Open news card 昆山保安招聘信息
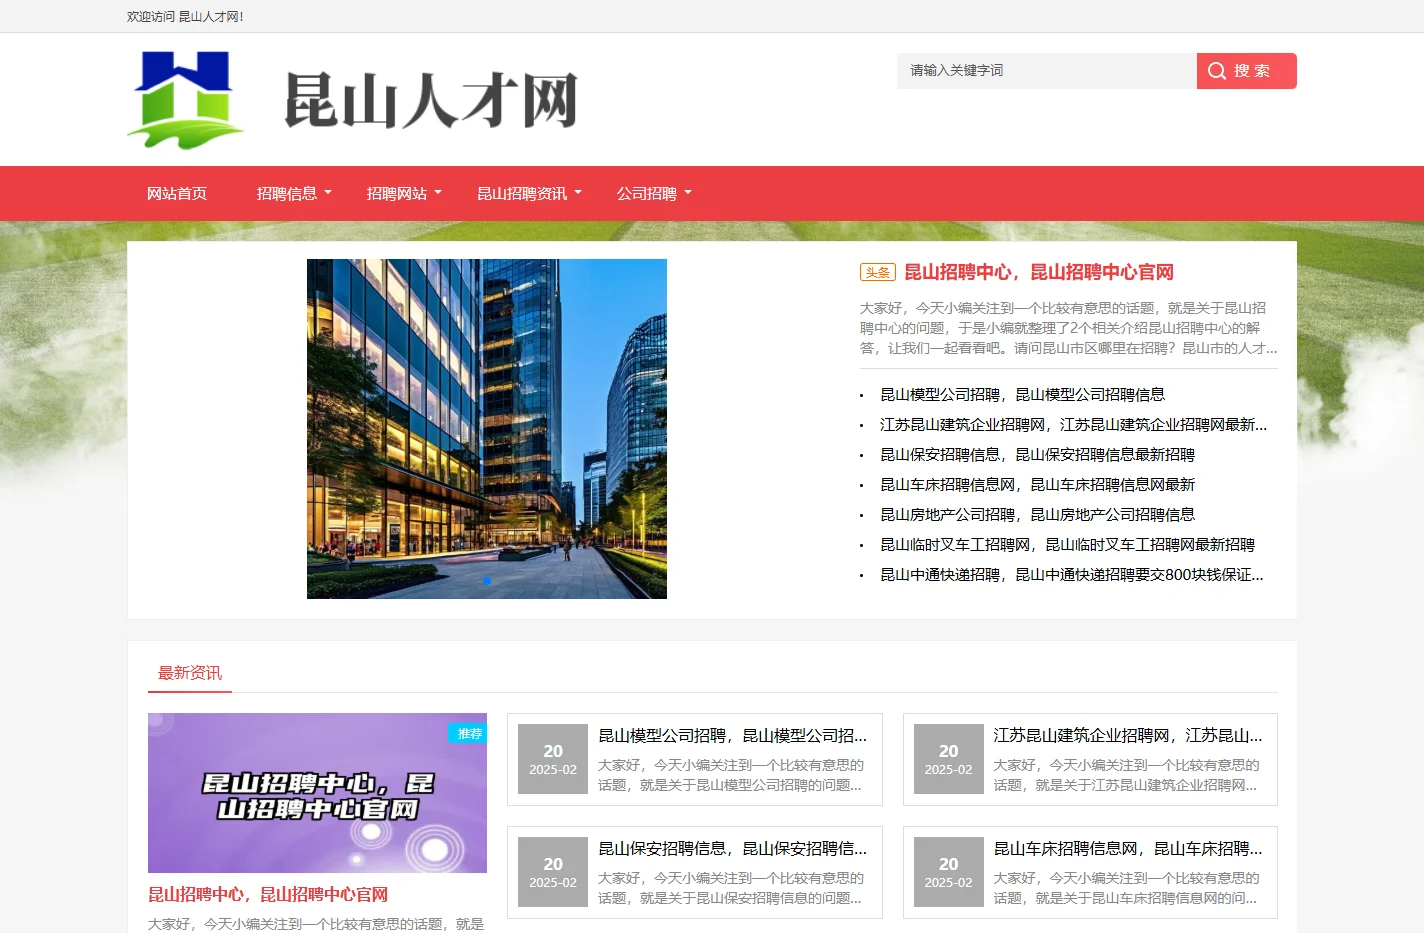Viewport: 1424px width, 933px height. point(694,873)
